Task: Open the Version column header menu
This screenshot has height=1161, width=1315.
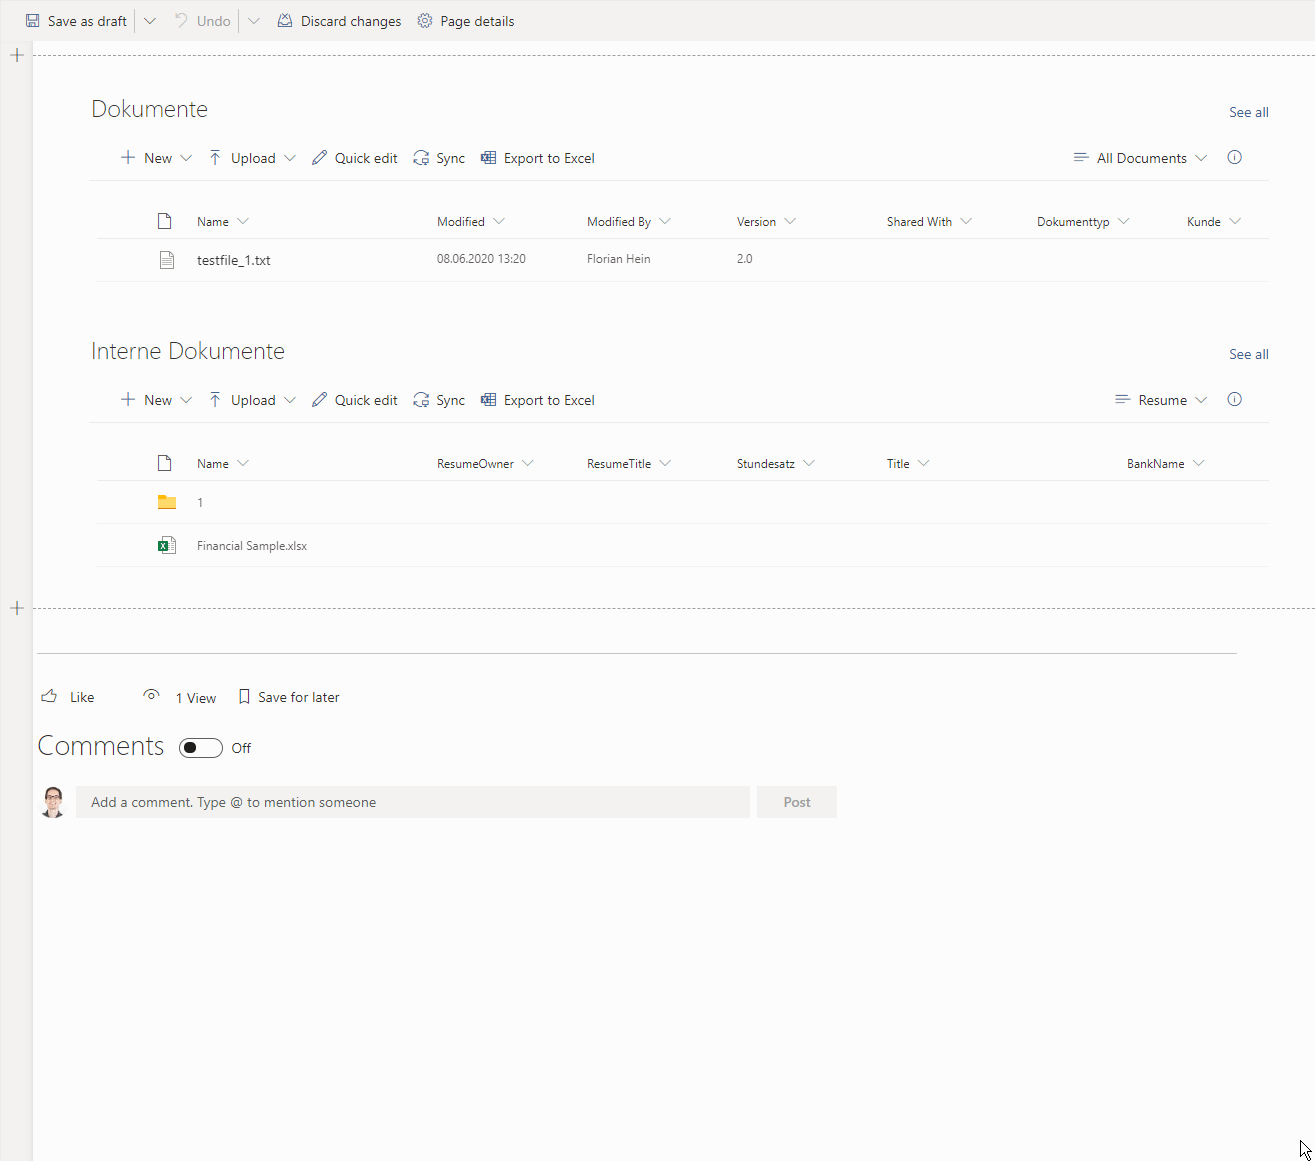Action: [x=766, y=222]
